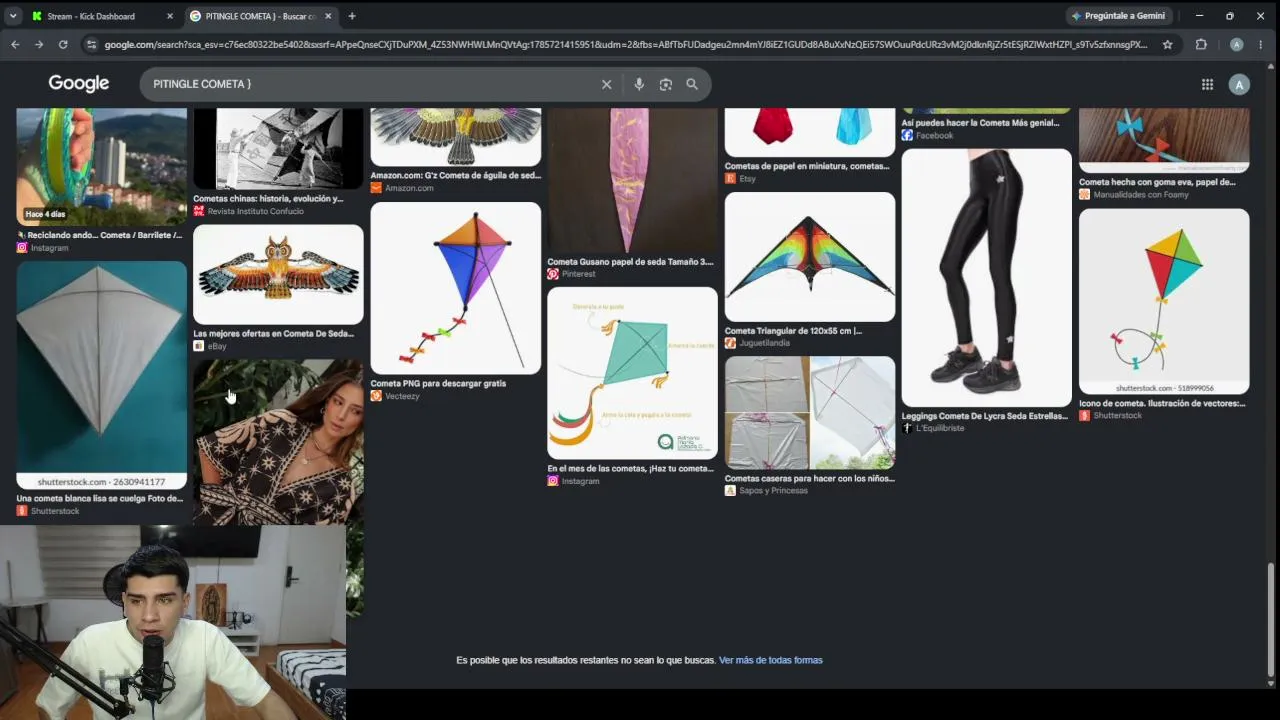Open the black leggings image
The image size is (1280, 720).
pyautogui.click(x=986, y=278)
